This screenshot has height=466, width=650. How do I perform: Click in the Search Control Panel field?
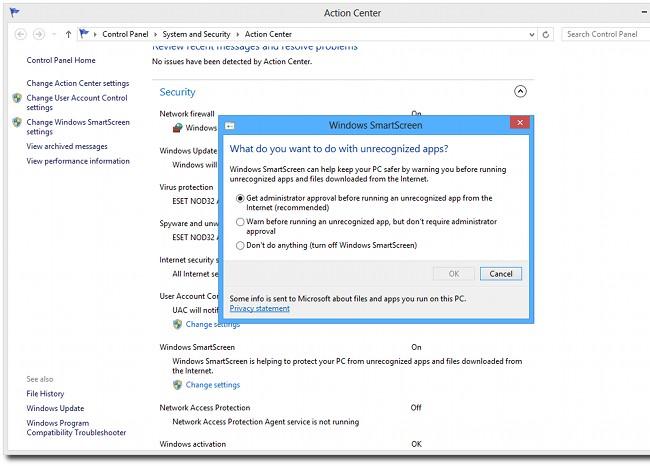(x=606, y=34)
